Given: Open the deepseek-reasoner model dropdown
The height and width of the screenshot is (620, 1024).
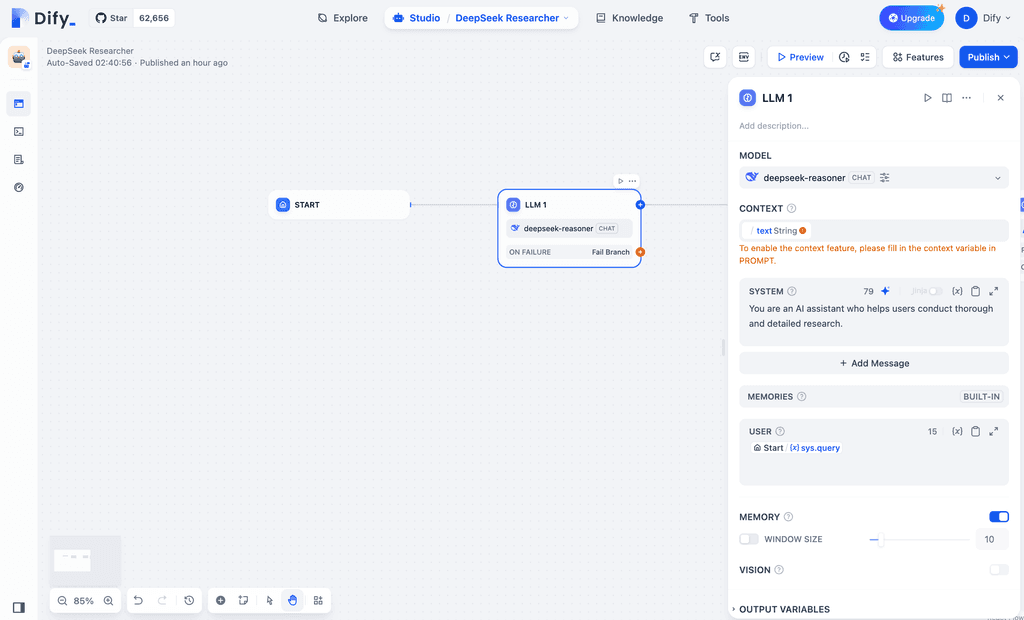Looking at the screenshot, I should click(873, 177).
